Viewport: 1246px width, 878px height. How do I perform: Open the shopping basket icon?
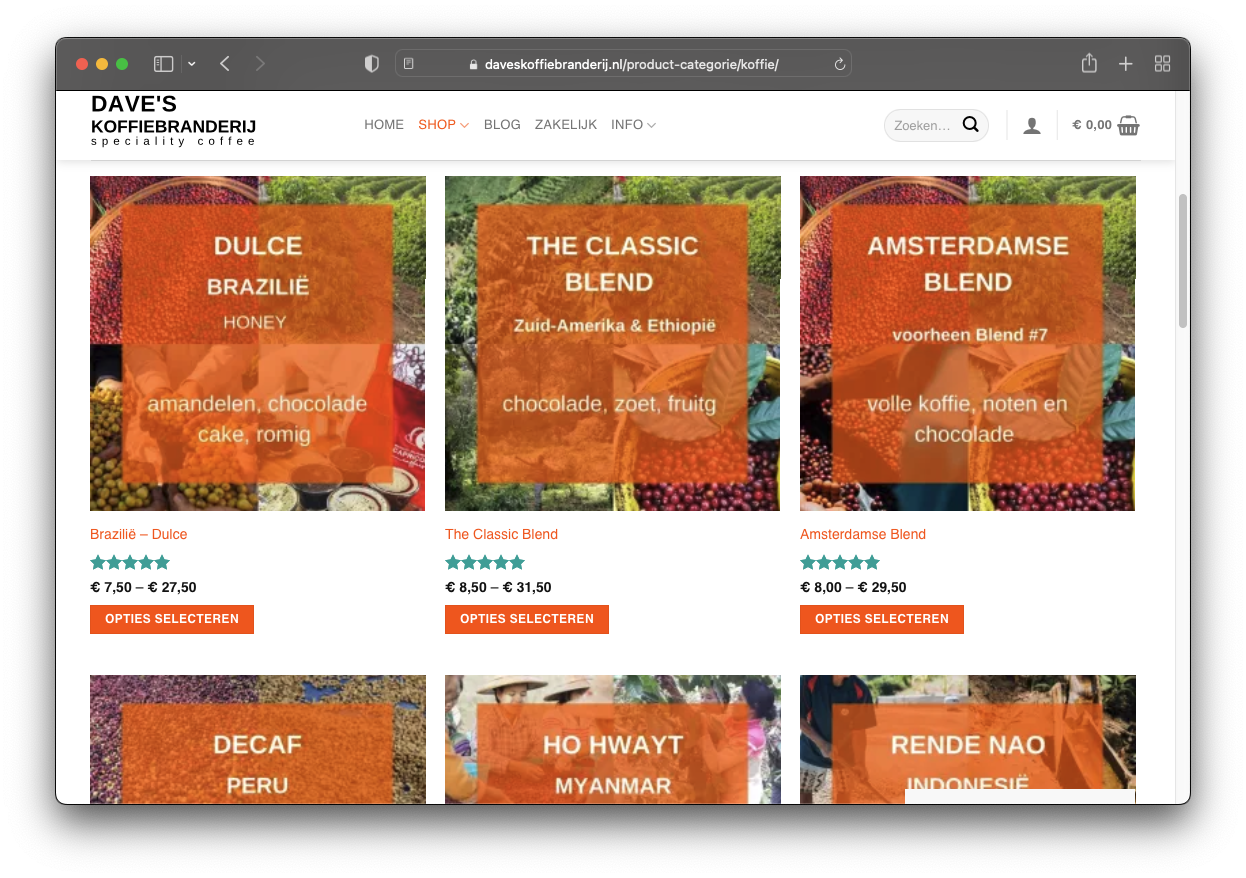tap(1129, 126)
